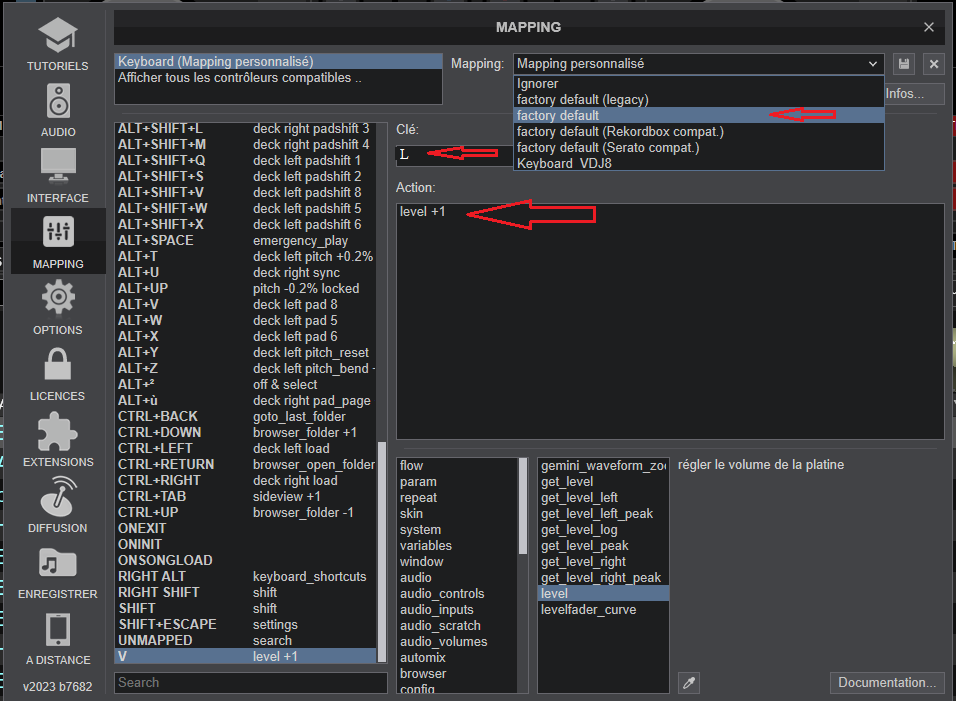
Task: Click the Search field below key list
Action: (x=251, y=683)
